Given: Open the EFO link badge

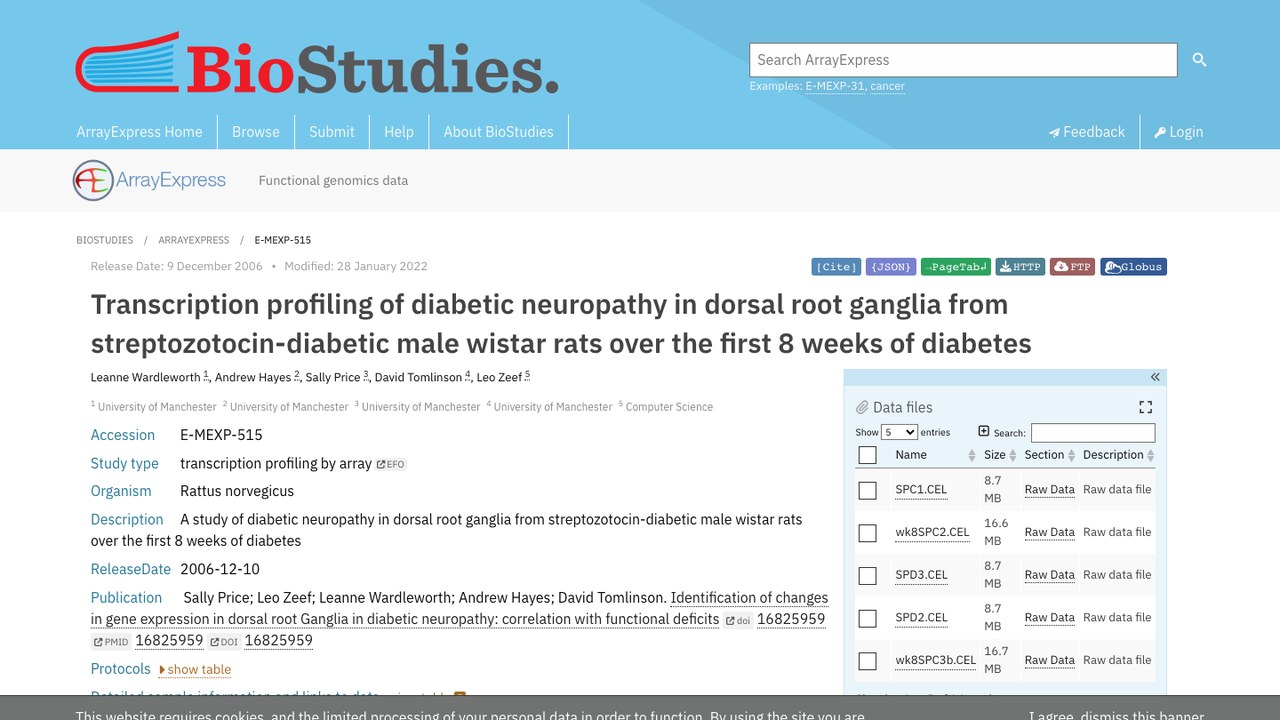Looking at the screenshot, I should pyautogui.click(x=391, y=464).
